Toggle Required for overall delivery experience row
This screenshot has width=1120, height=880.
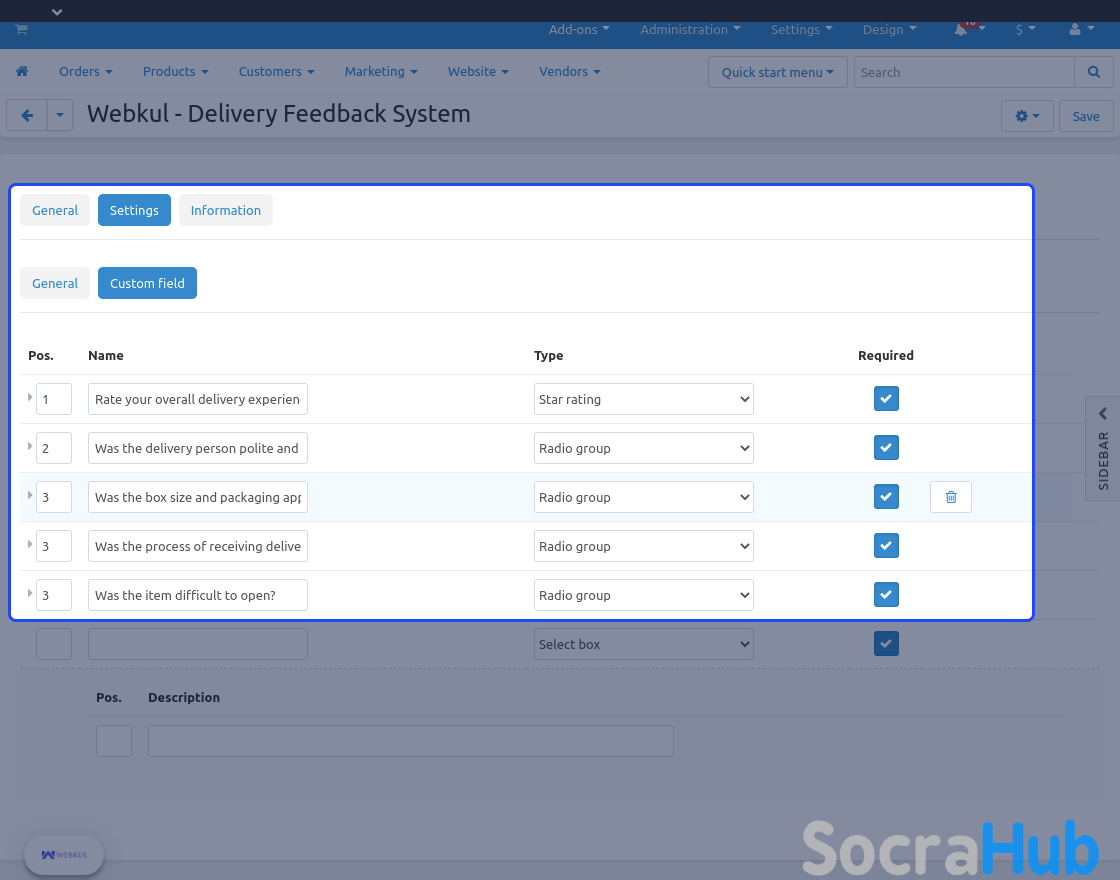(886, 399)
